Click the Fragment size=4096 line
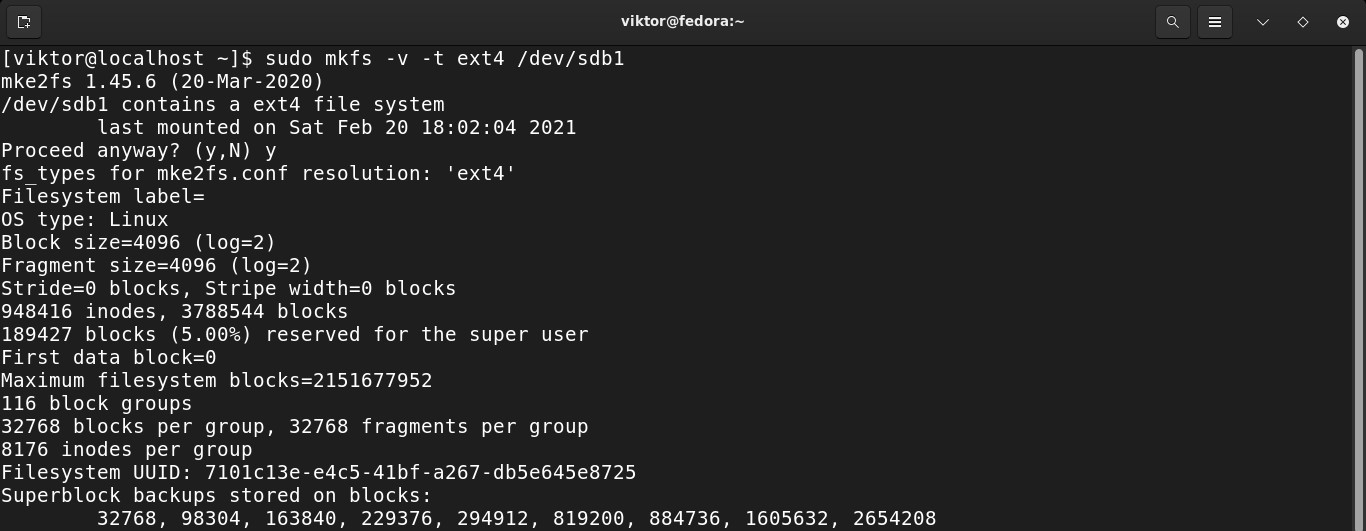 click(x=156, y=265)
